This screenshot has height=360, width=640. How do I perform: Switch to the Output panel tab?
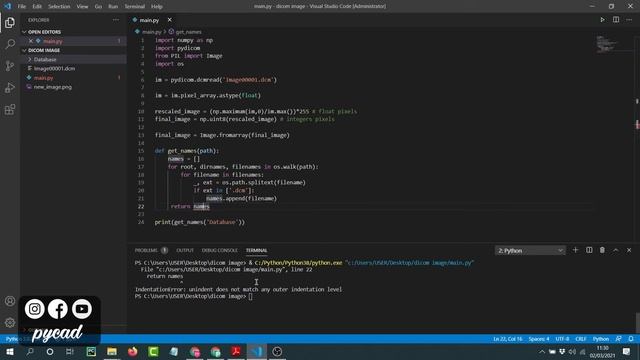click(185, 250)
